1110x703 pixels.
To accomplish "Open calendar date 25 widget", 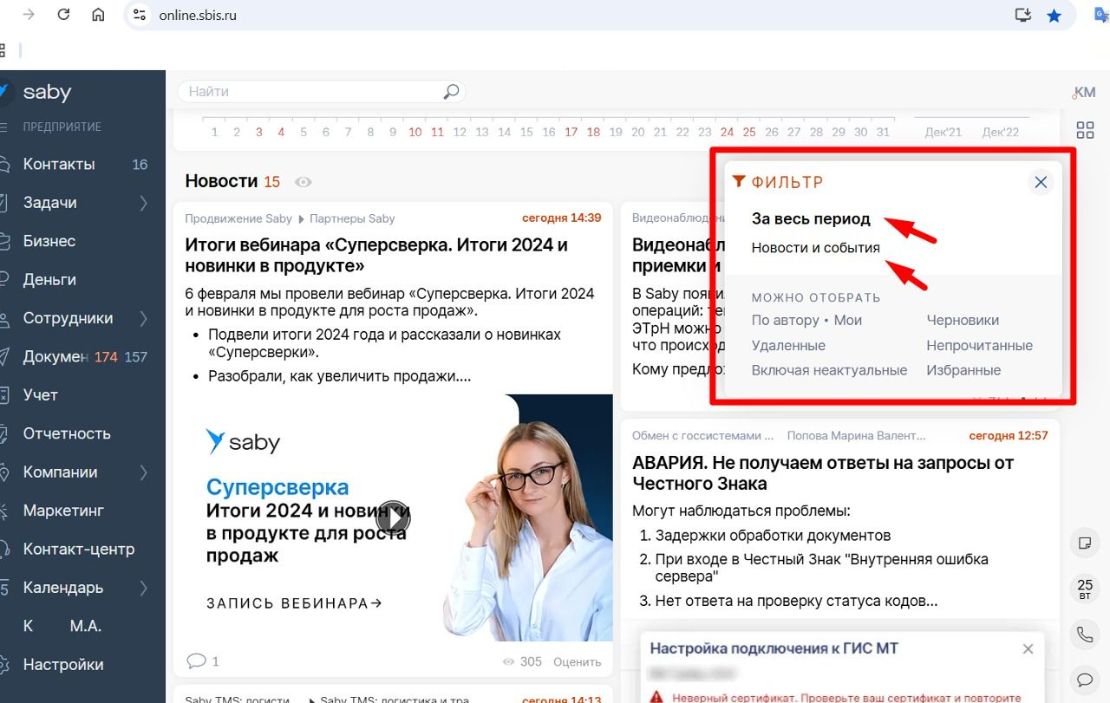I will point(1084,589).
